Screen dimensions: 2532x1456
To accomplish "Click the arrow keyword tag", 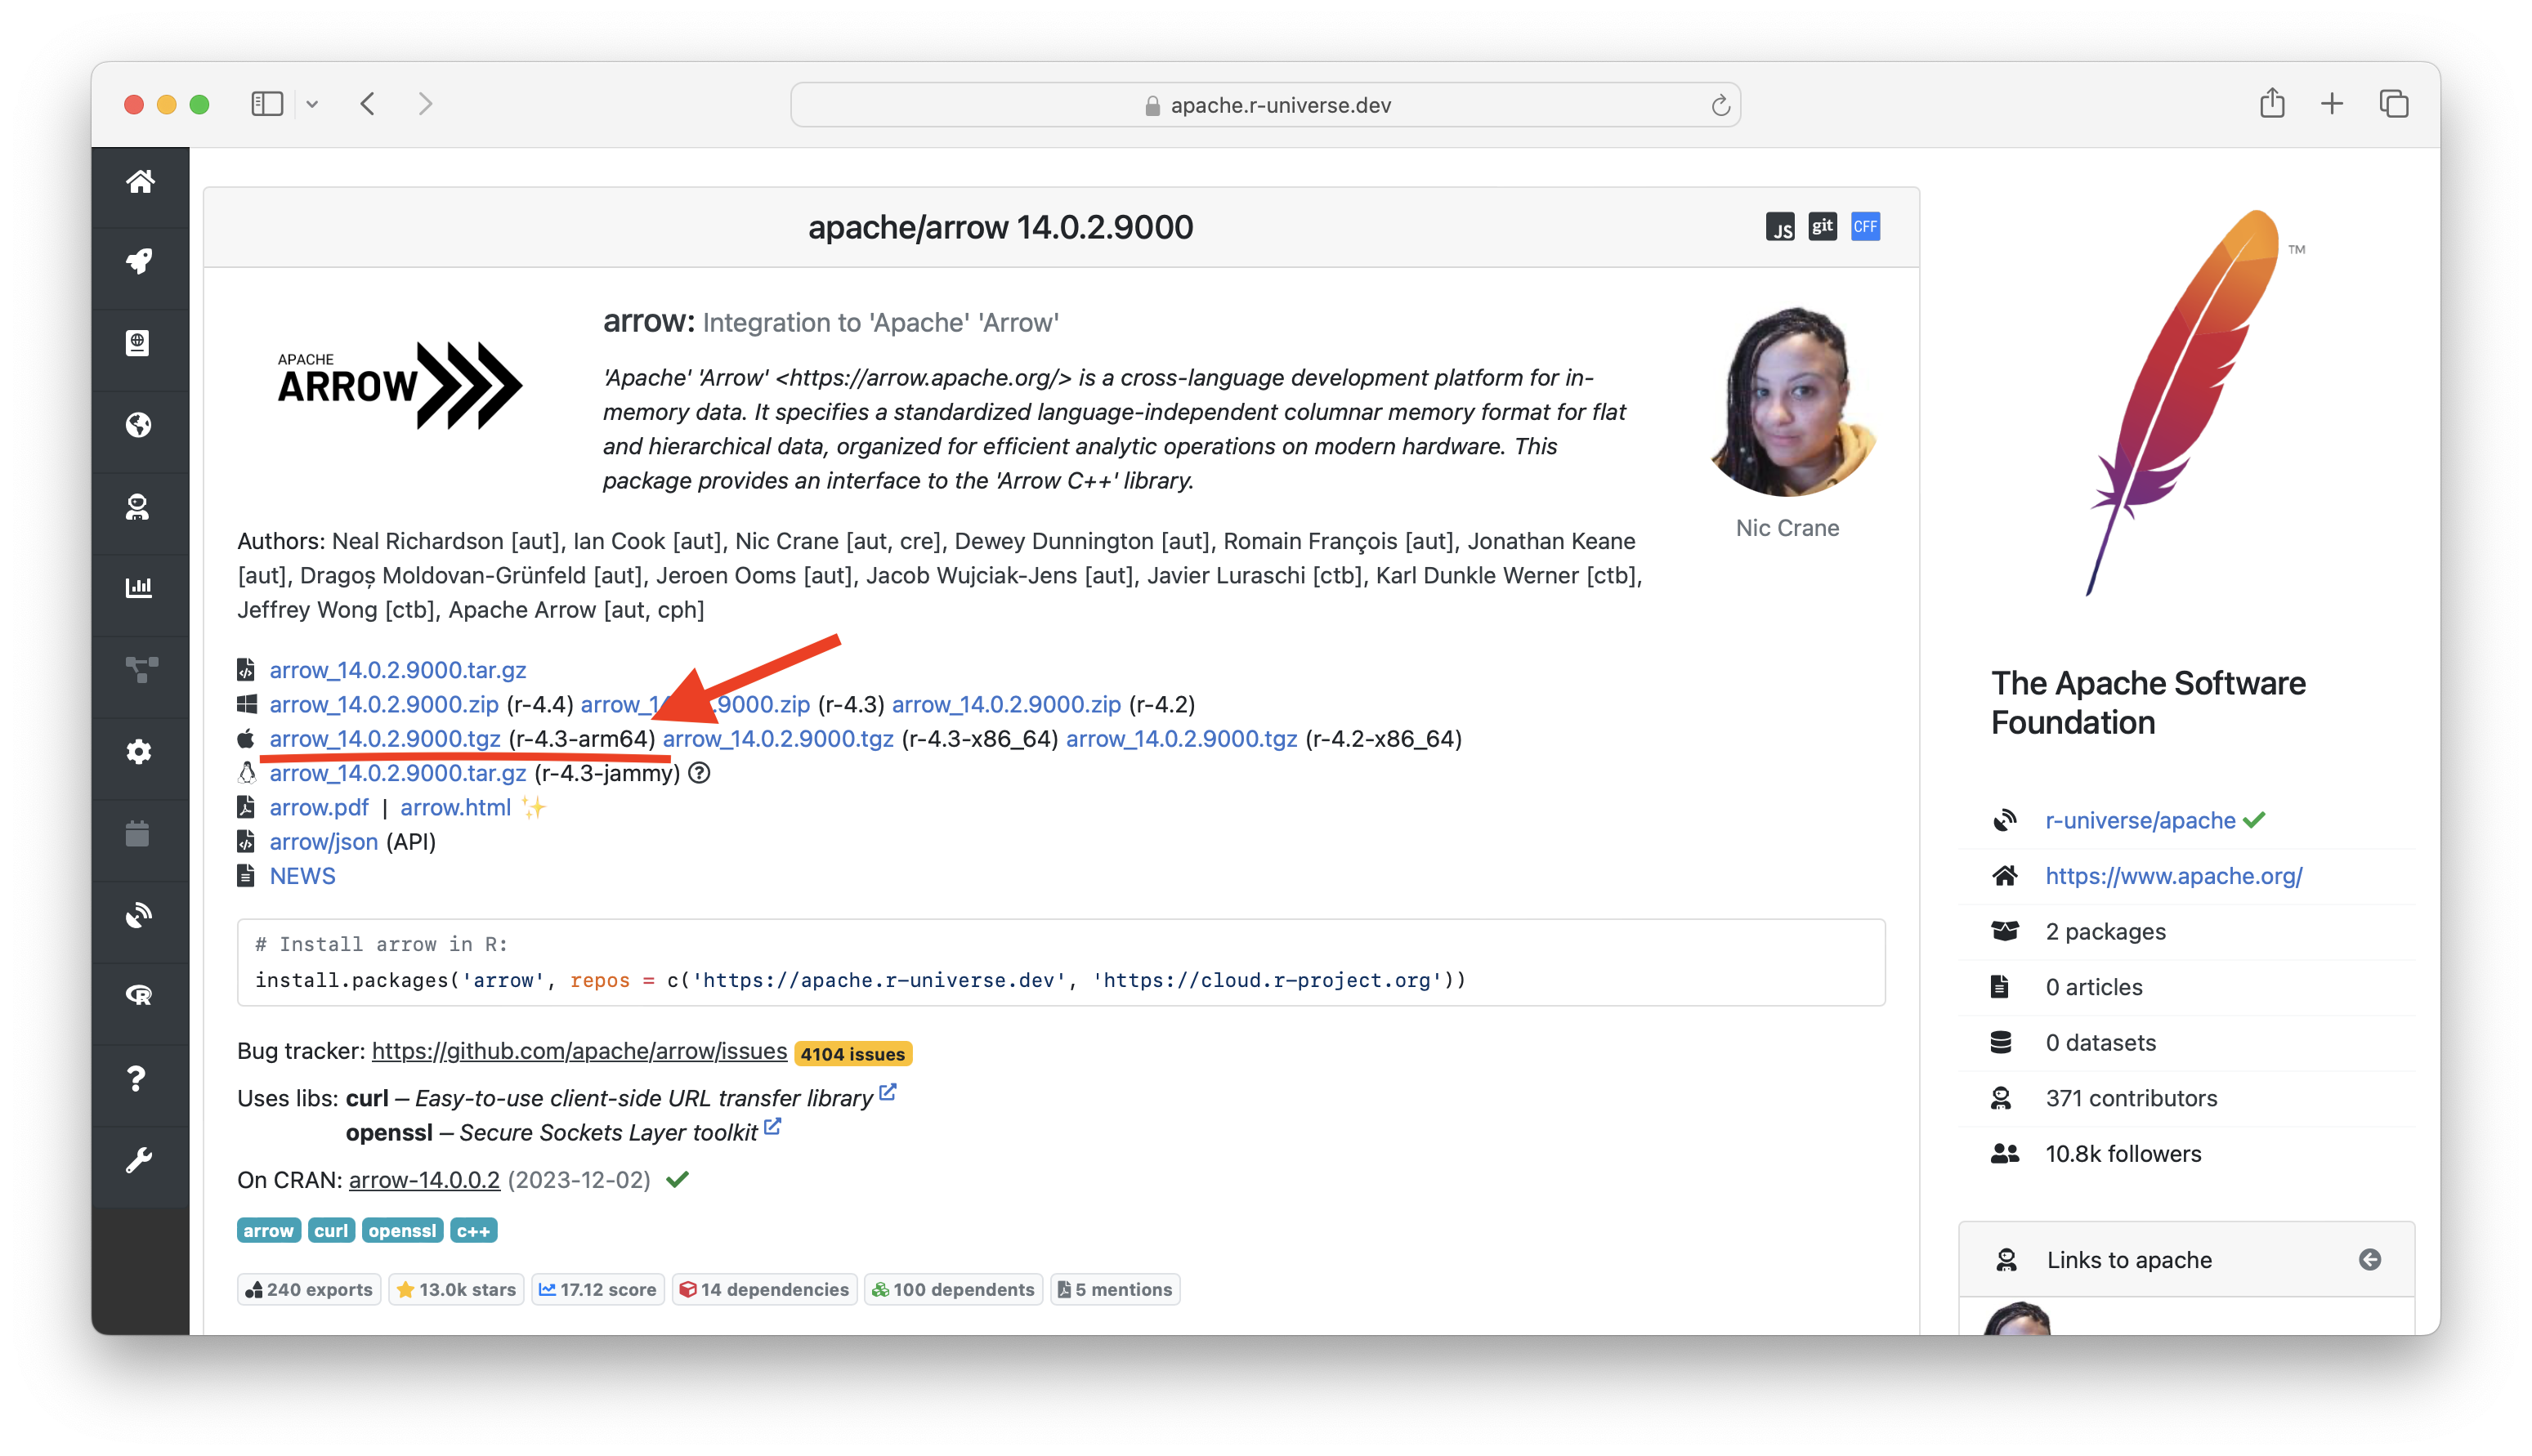I will coord(267,1230).
